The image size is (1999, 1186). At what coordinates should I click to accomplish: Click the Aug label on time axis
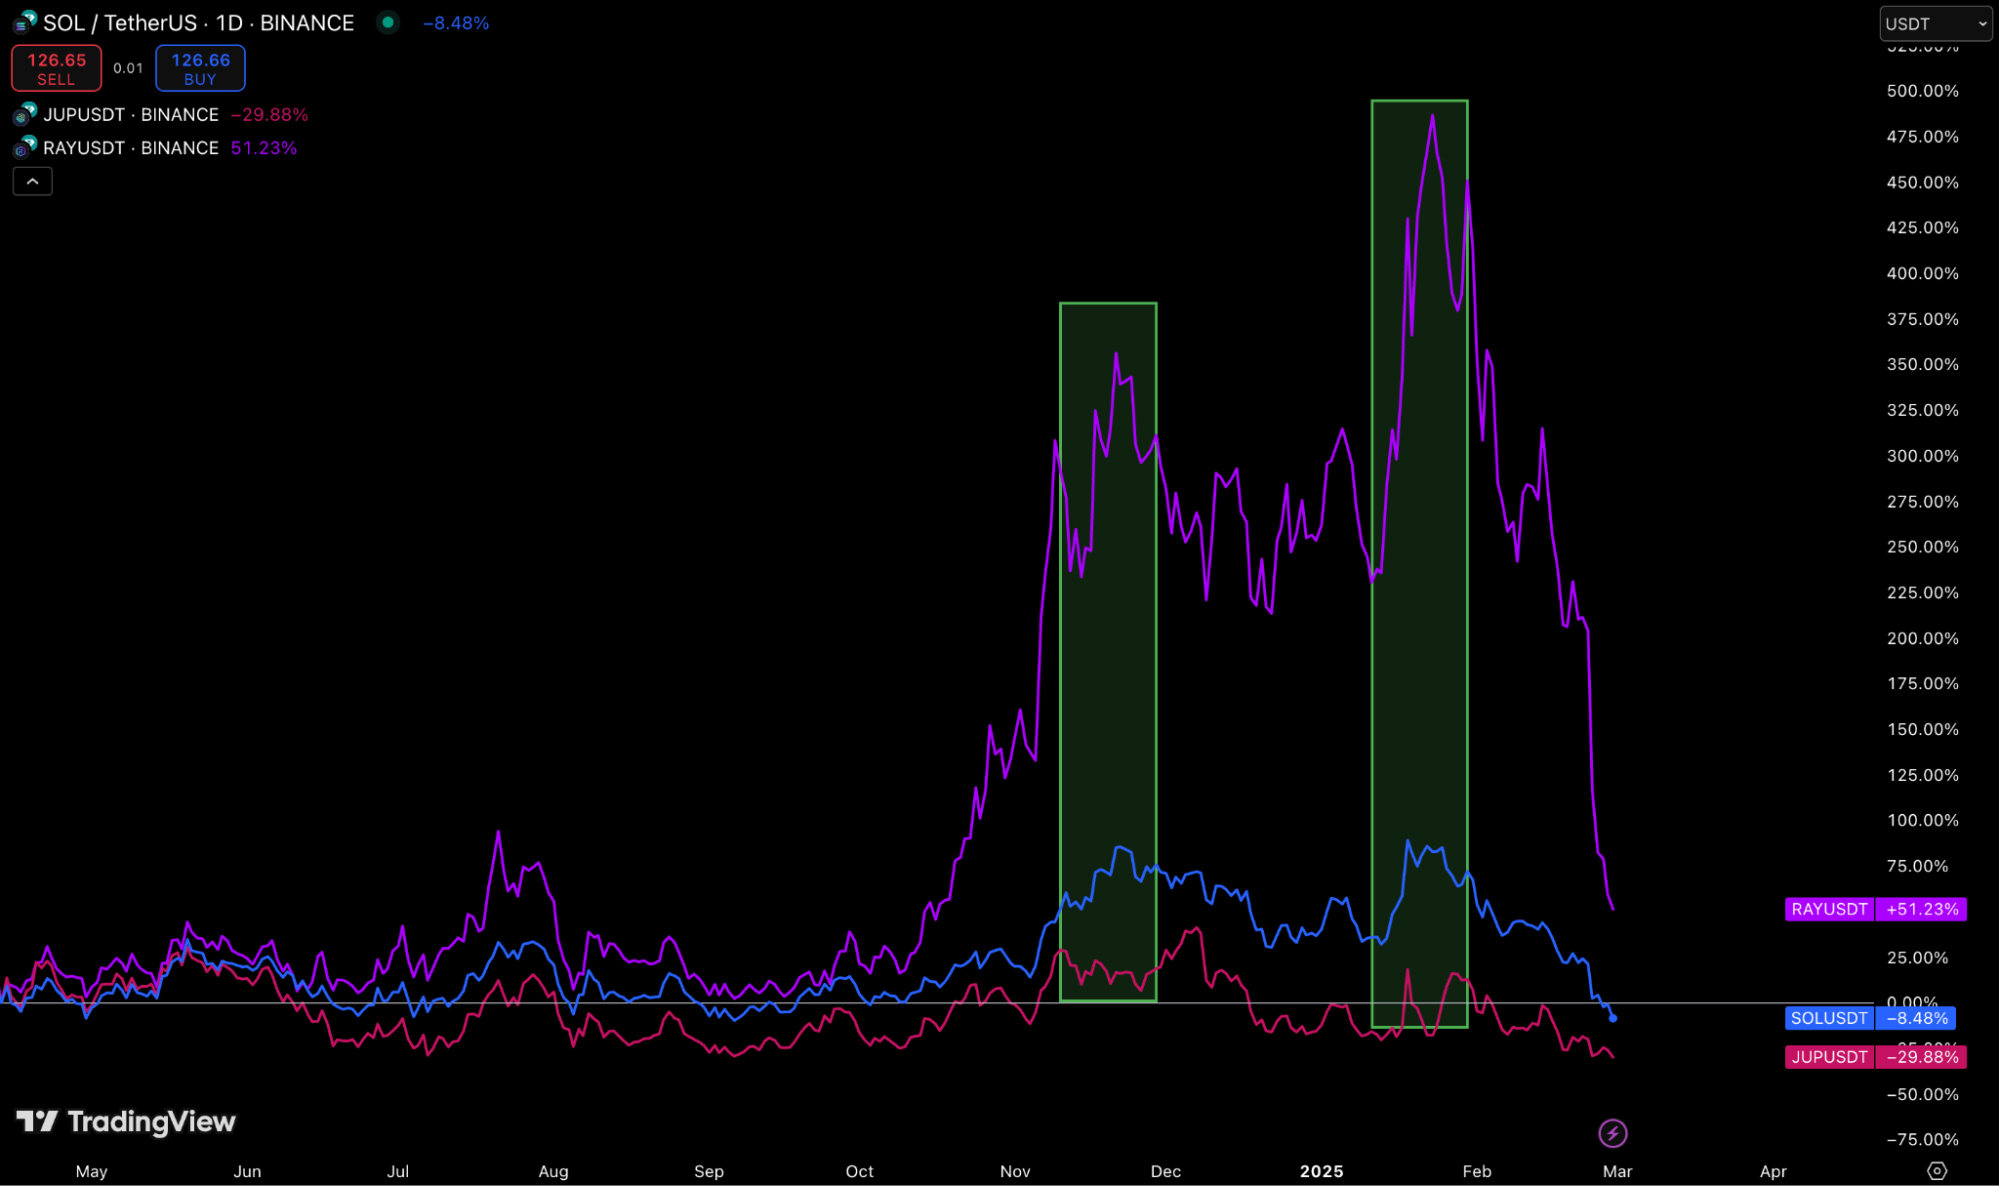[x=553, y=1171]
